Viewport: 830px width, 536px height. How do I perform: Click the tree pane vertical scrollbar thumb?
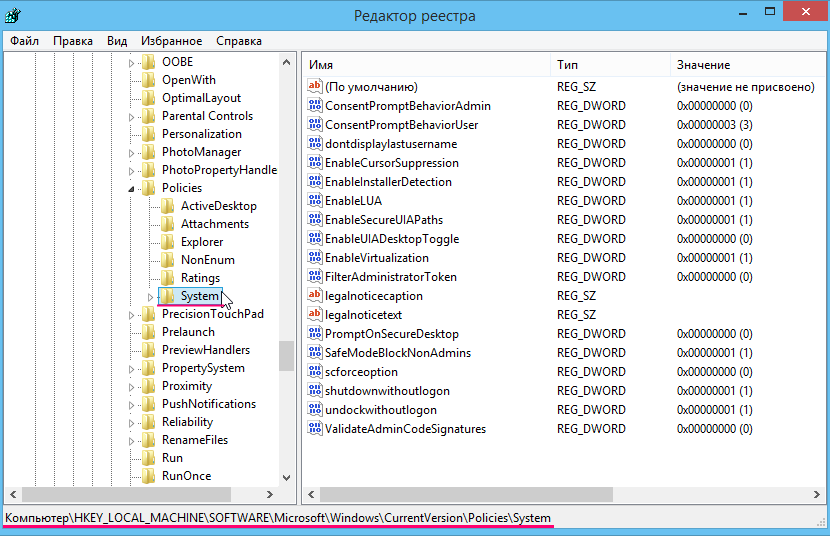pyautogui.click(x=286, y=356)
